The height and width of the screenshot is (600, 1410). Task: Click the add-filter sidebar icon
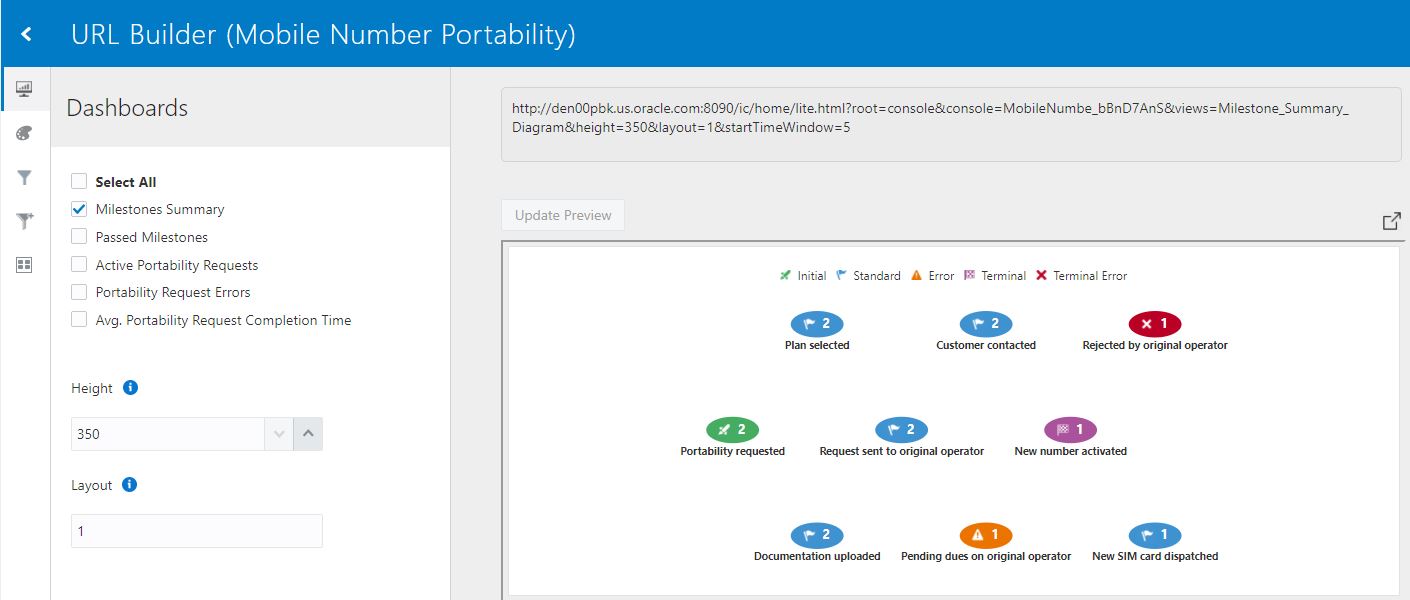(x=24, y=221)
